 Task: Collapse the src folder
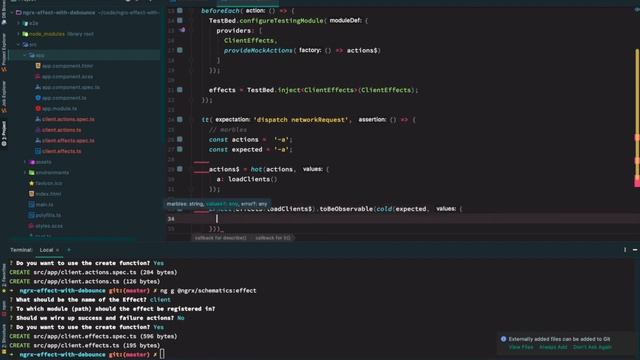point(18,44)
